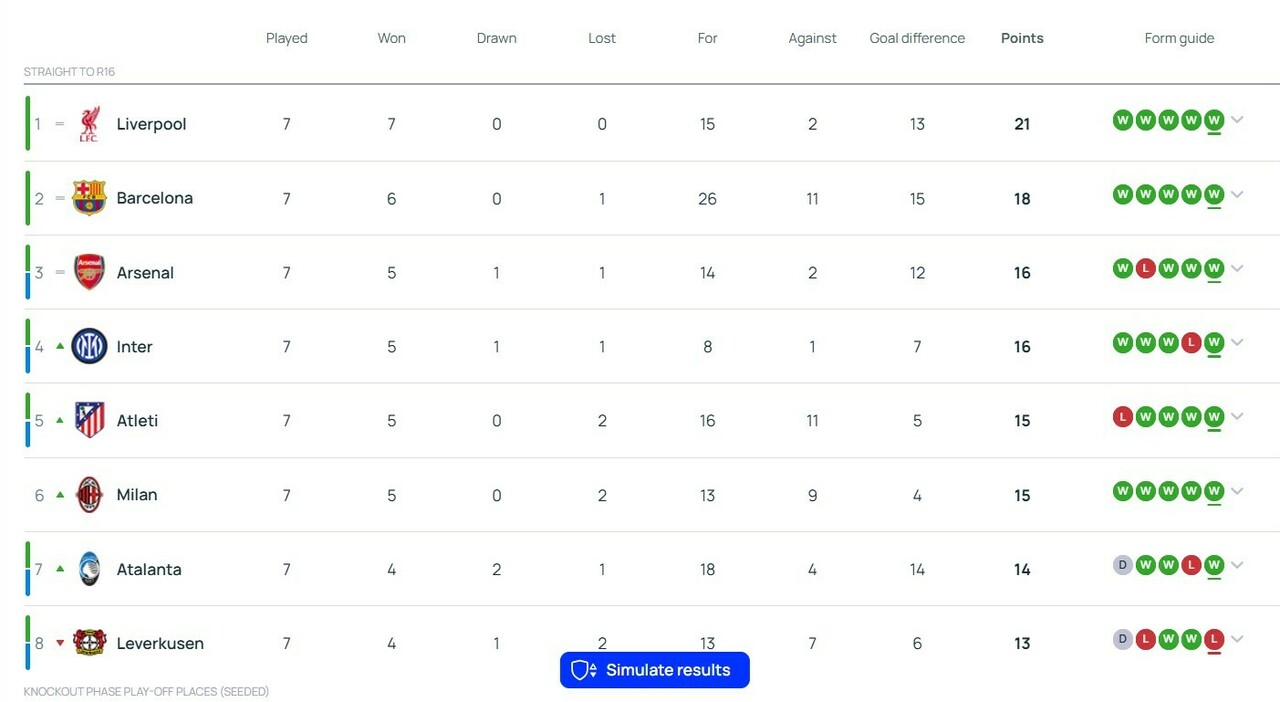Select the red L badge in Arsenal's form
The image size is (1280, 702).
click(x=1146, y=268)
